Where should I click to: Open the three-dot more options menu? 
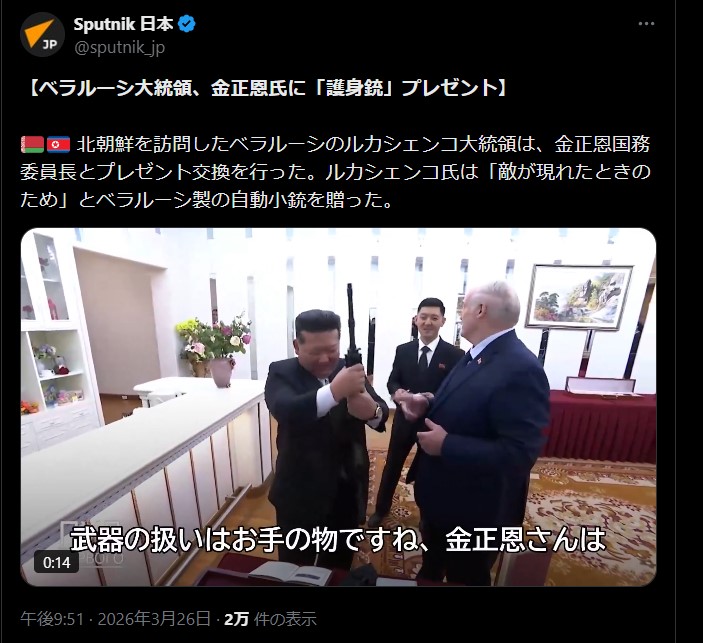(646, 24)
